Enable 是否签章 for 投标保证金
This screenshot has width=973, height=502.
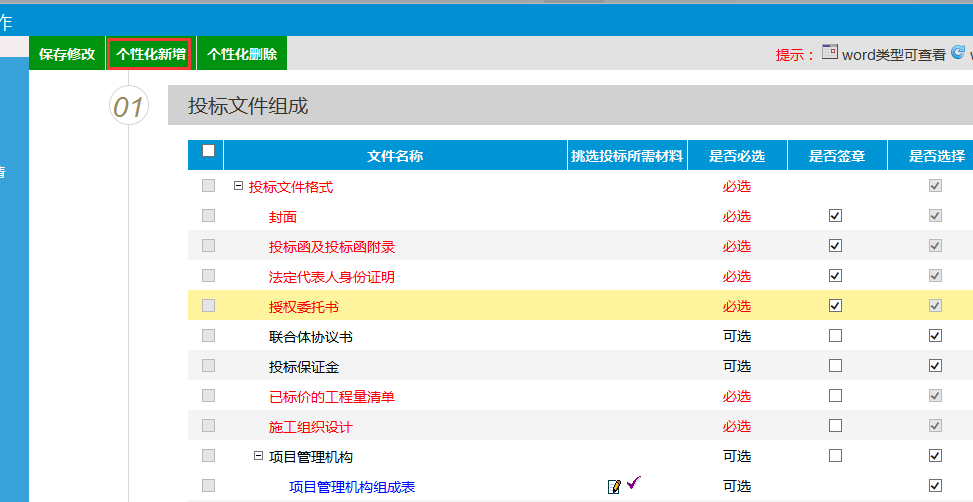[835, 365]
